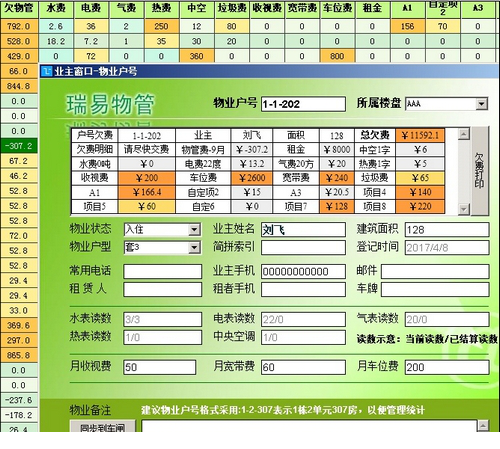Click the 中央空调 reading field
This screenshot has height=449, width=500.
pyautogui.click(x=303, y=337)
